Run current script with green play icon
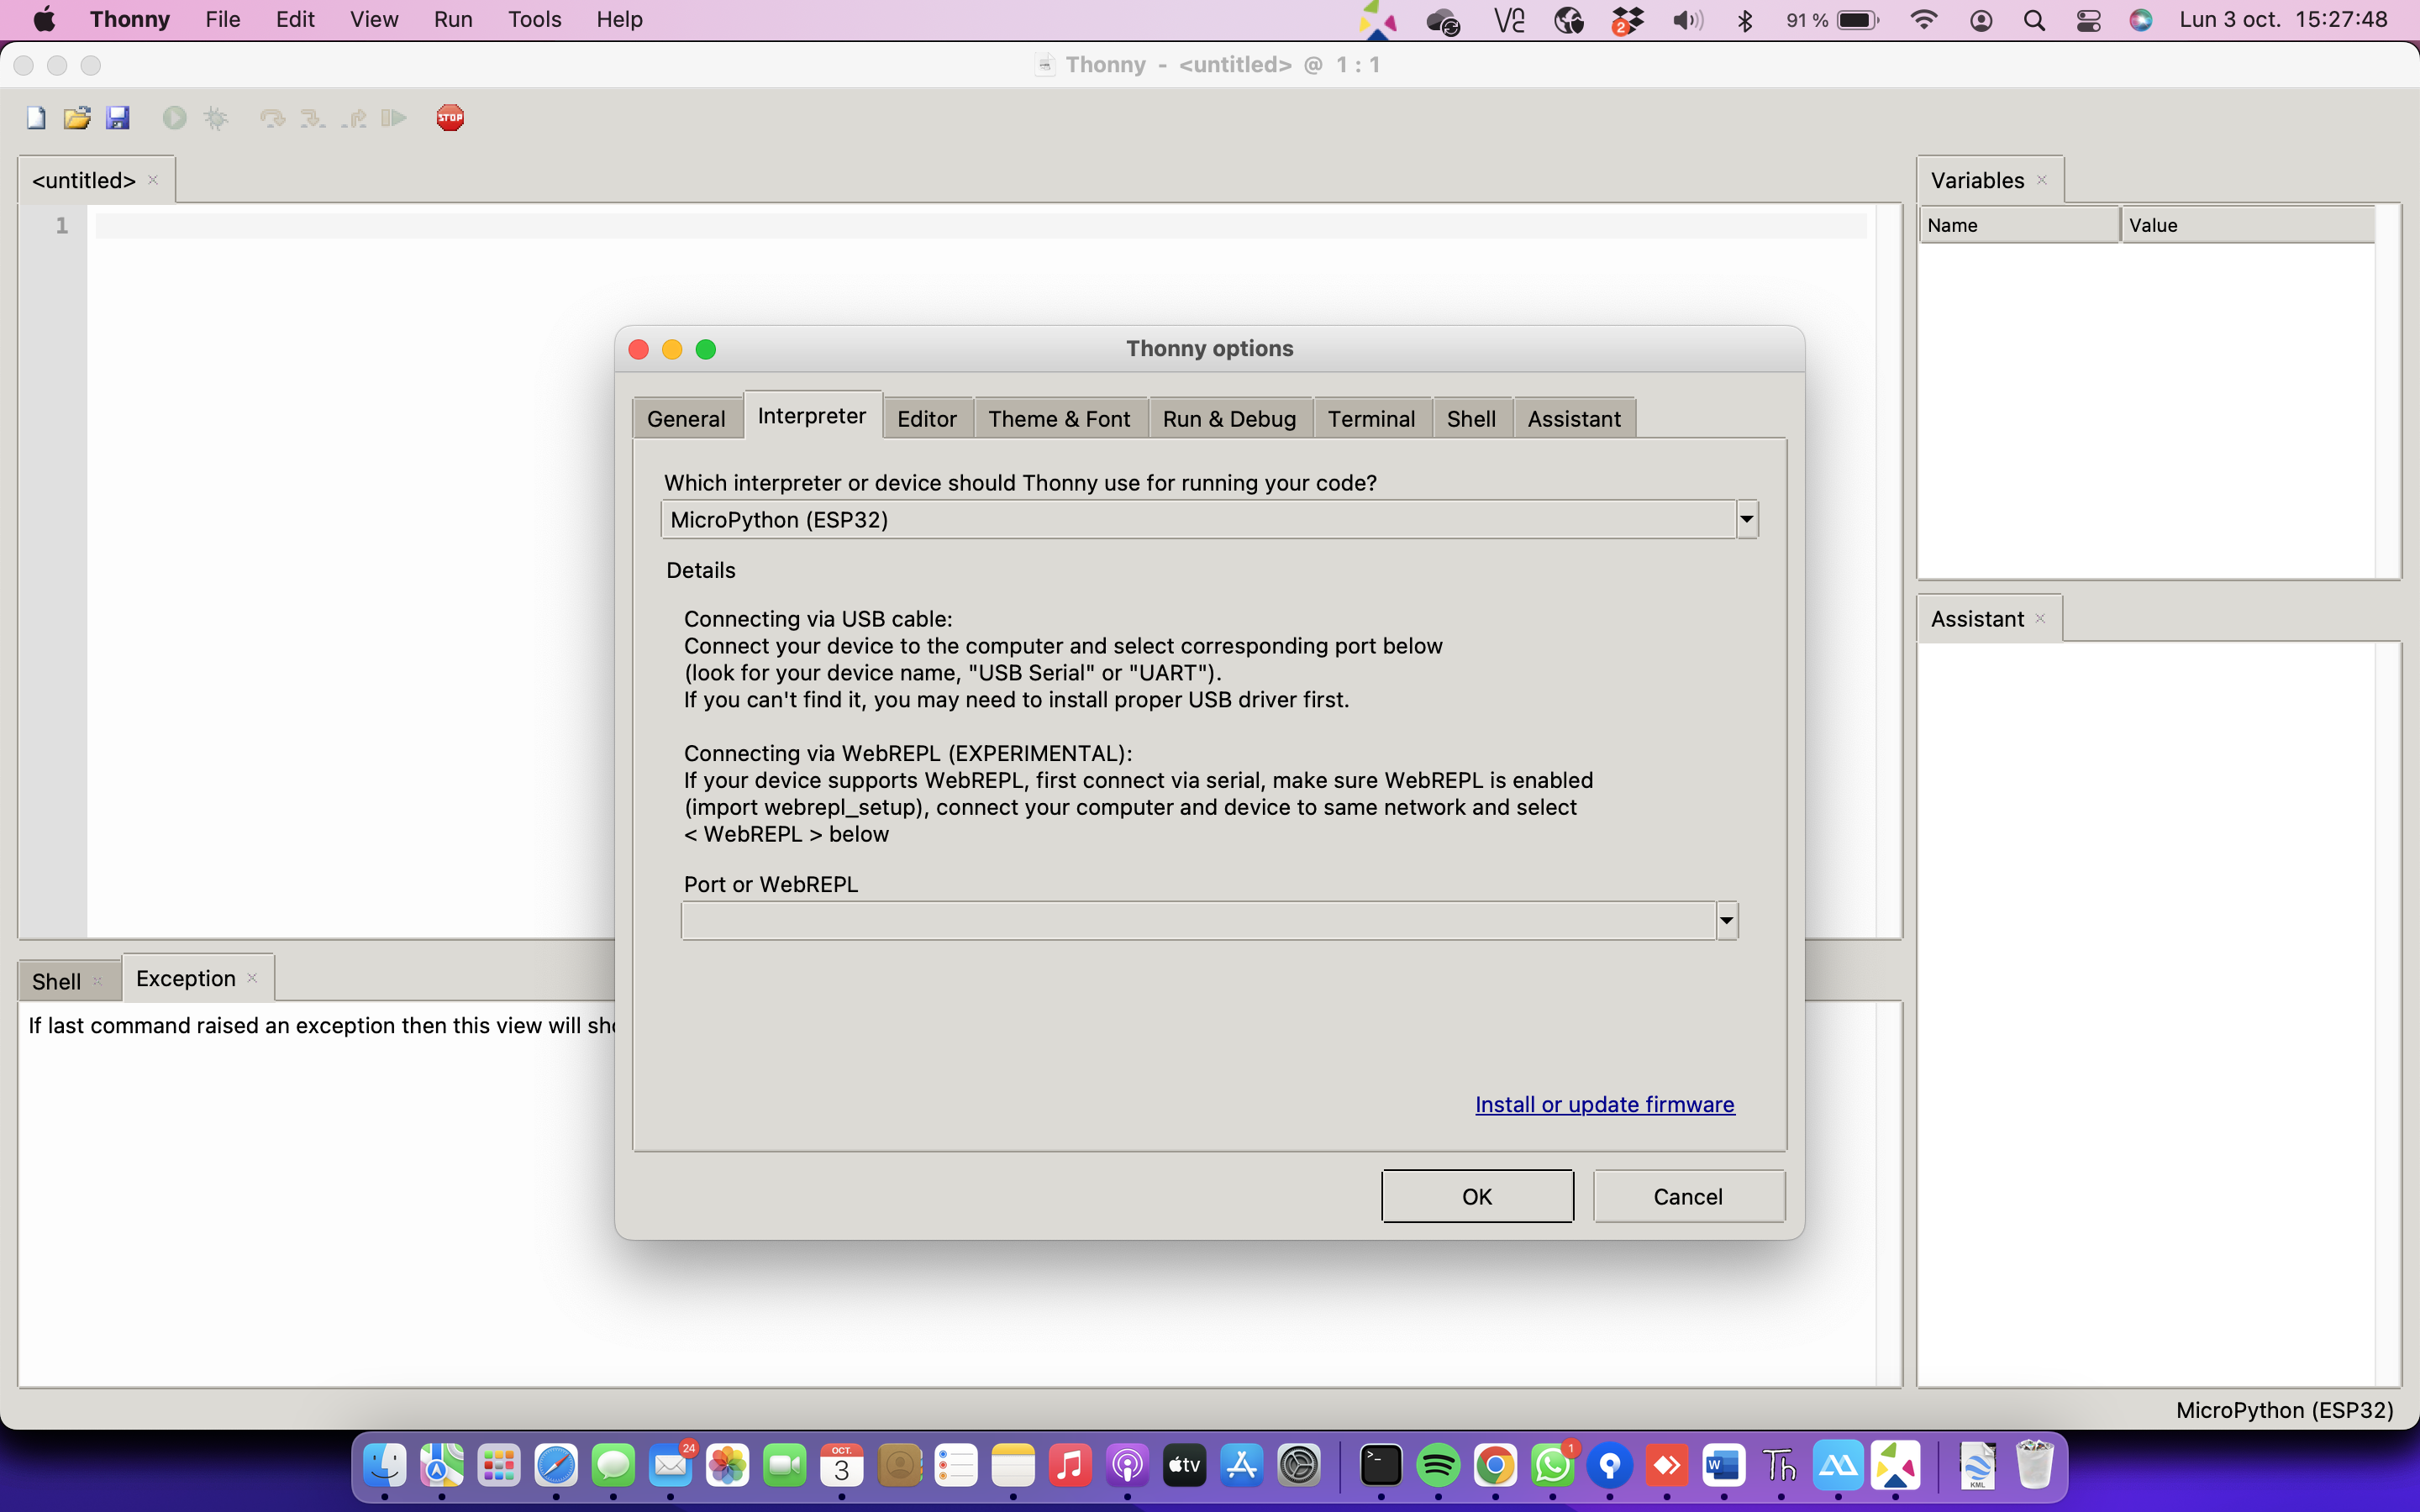 pyautogui.click(x=175, y=118)
